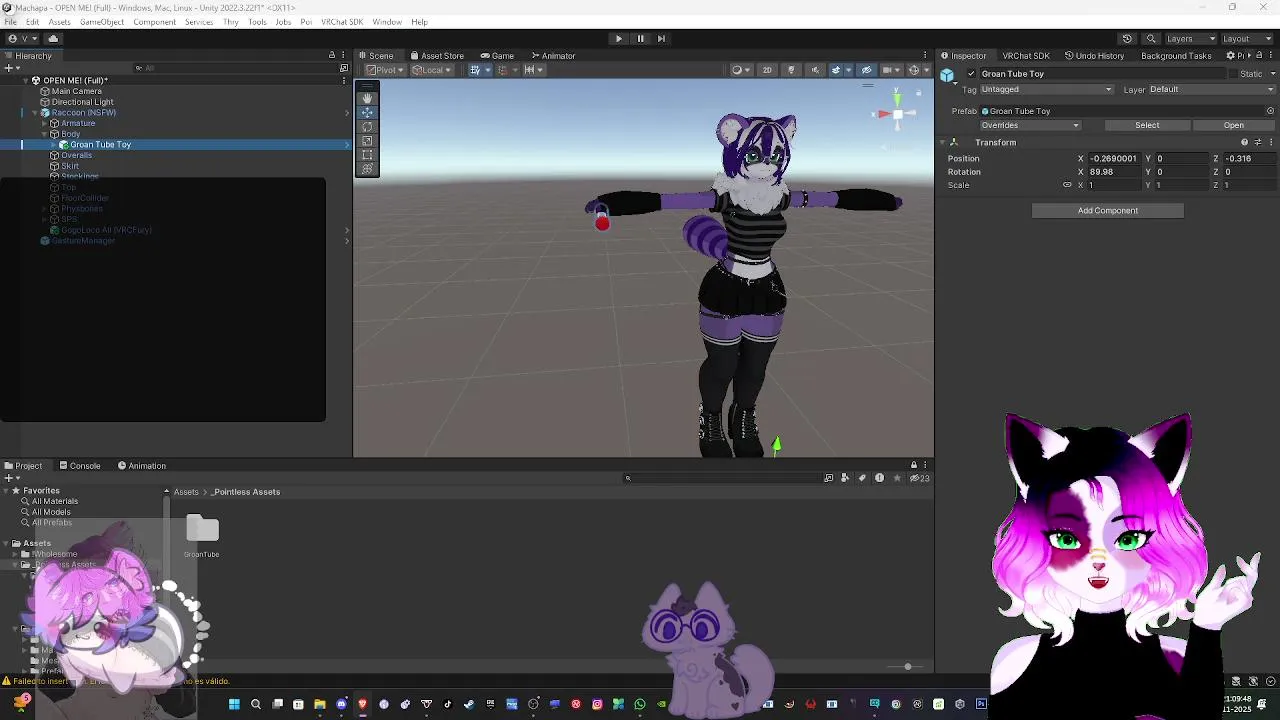Open the GameObject menu

(x=102, y=22)
